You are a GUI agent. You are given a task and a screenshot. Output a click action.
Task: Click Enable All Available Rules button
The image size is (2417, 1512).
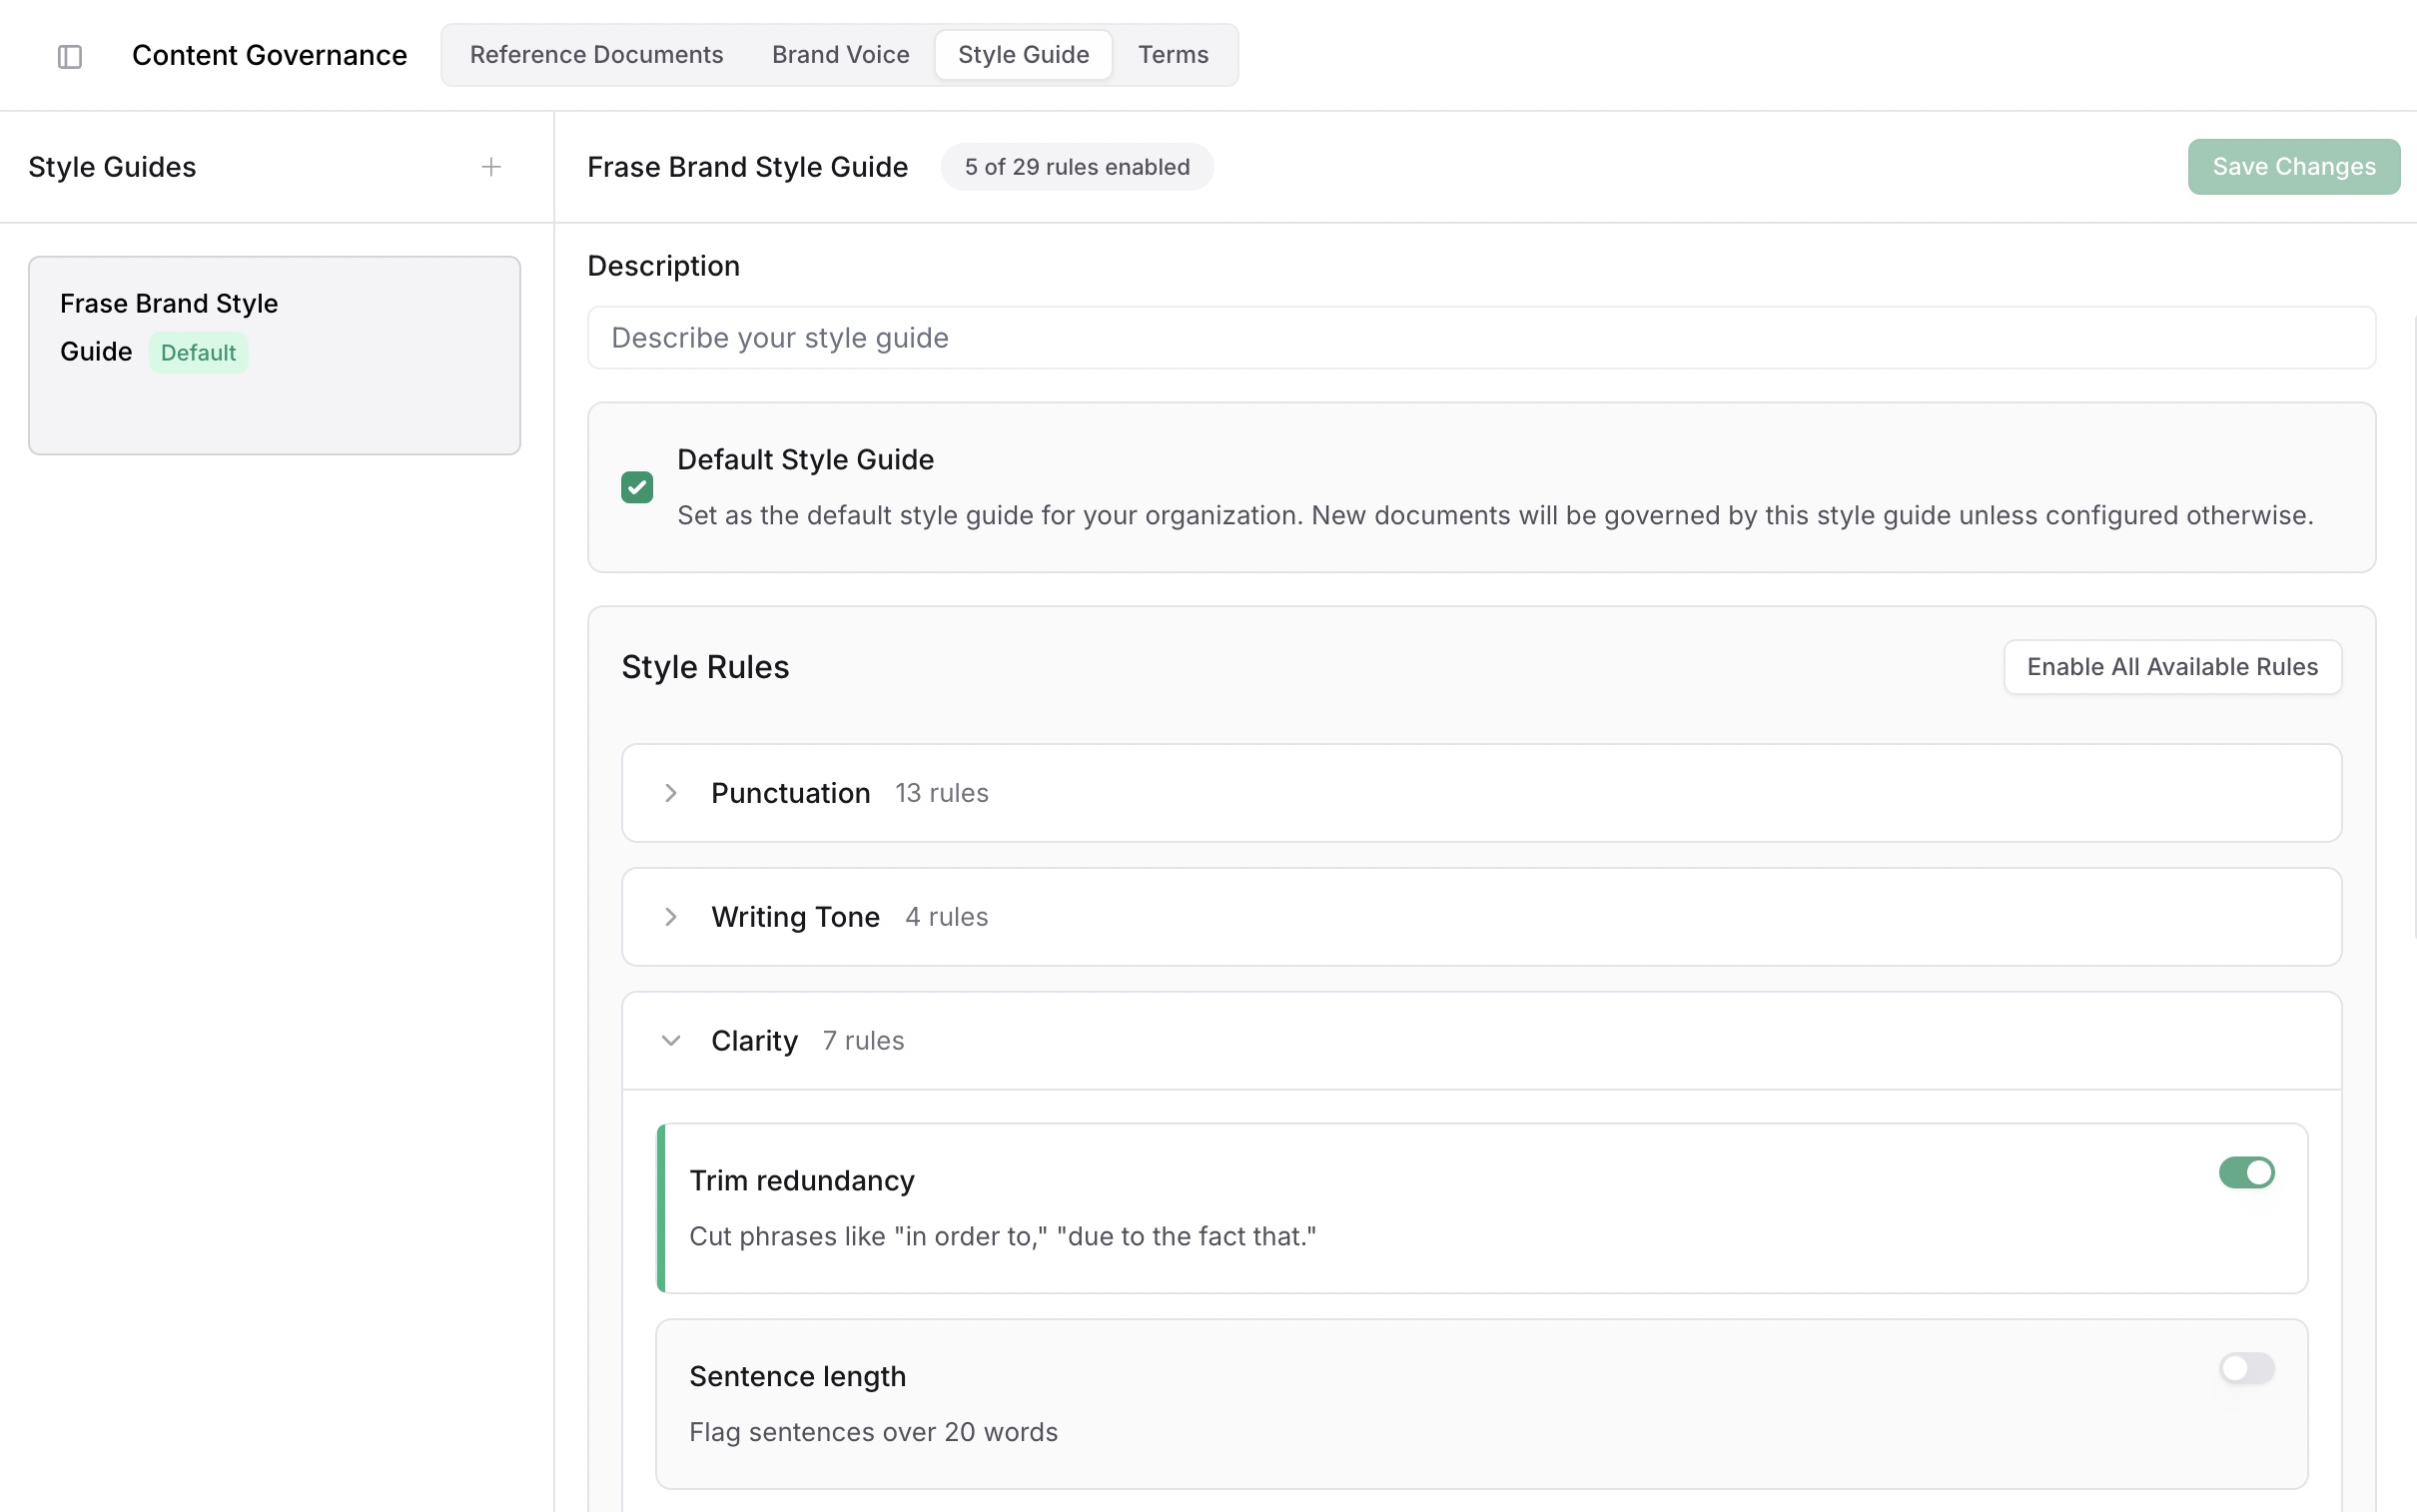coord(2172,667)
